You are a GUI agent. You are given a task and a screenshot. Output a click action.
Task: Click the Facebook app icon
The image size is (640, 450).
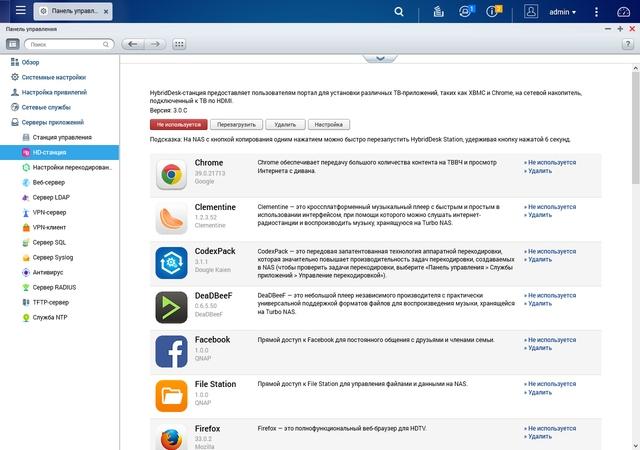[171, 352]
